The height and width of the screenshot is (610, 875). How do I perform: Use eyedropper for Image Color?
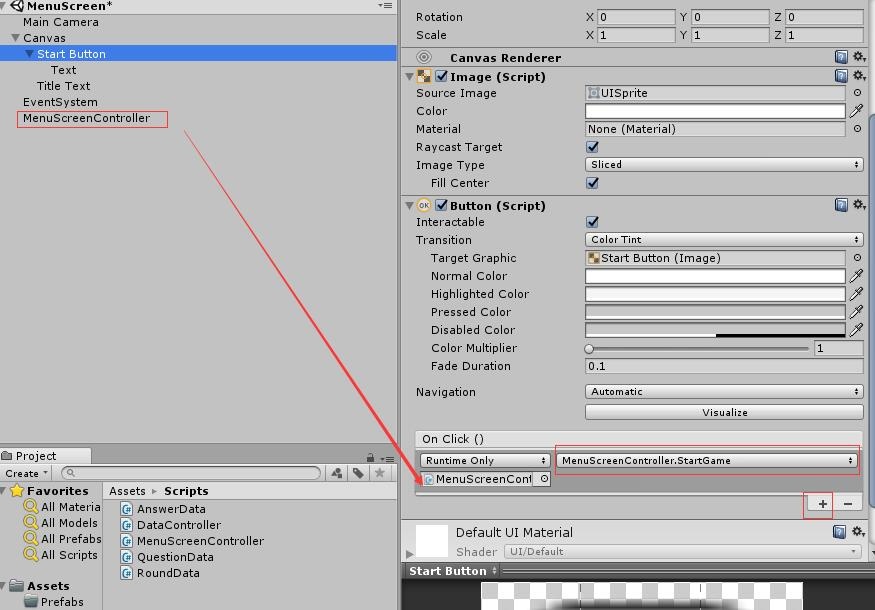pos(856,111)
